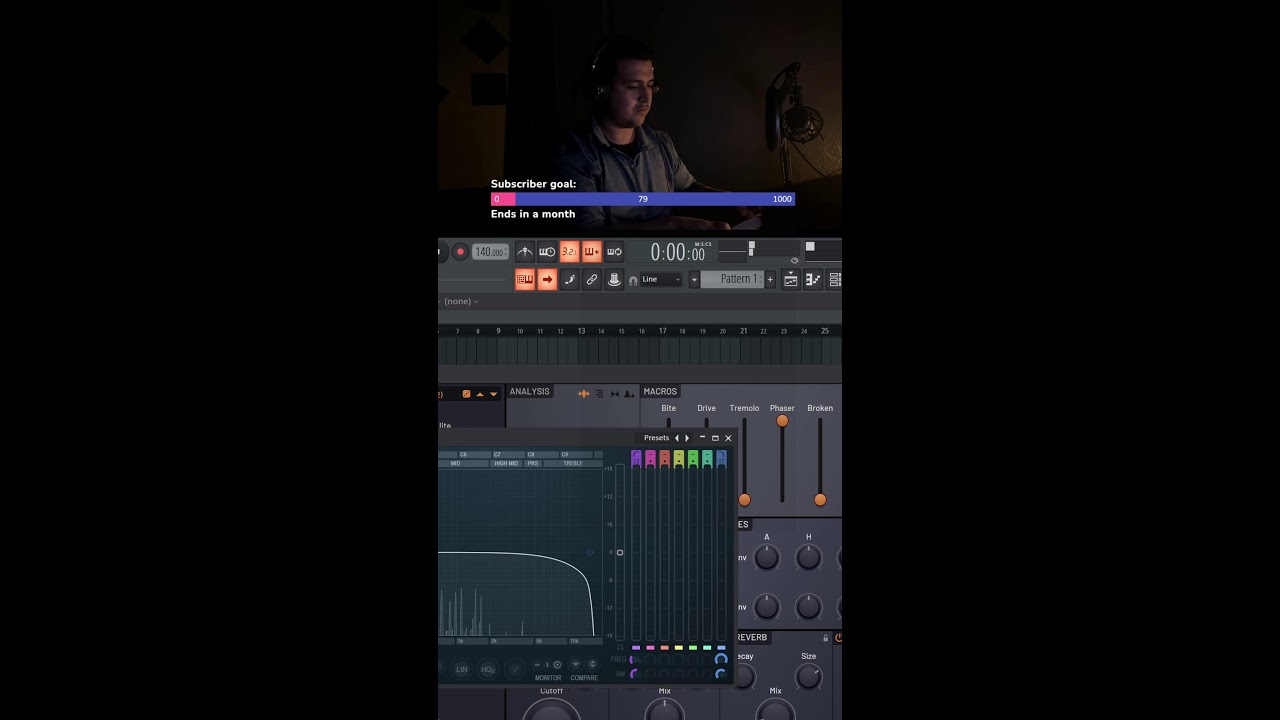Adjust the Phaser macro slider handle
This screenshot has width=1280, height=720.
pos(782,421)
